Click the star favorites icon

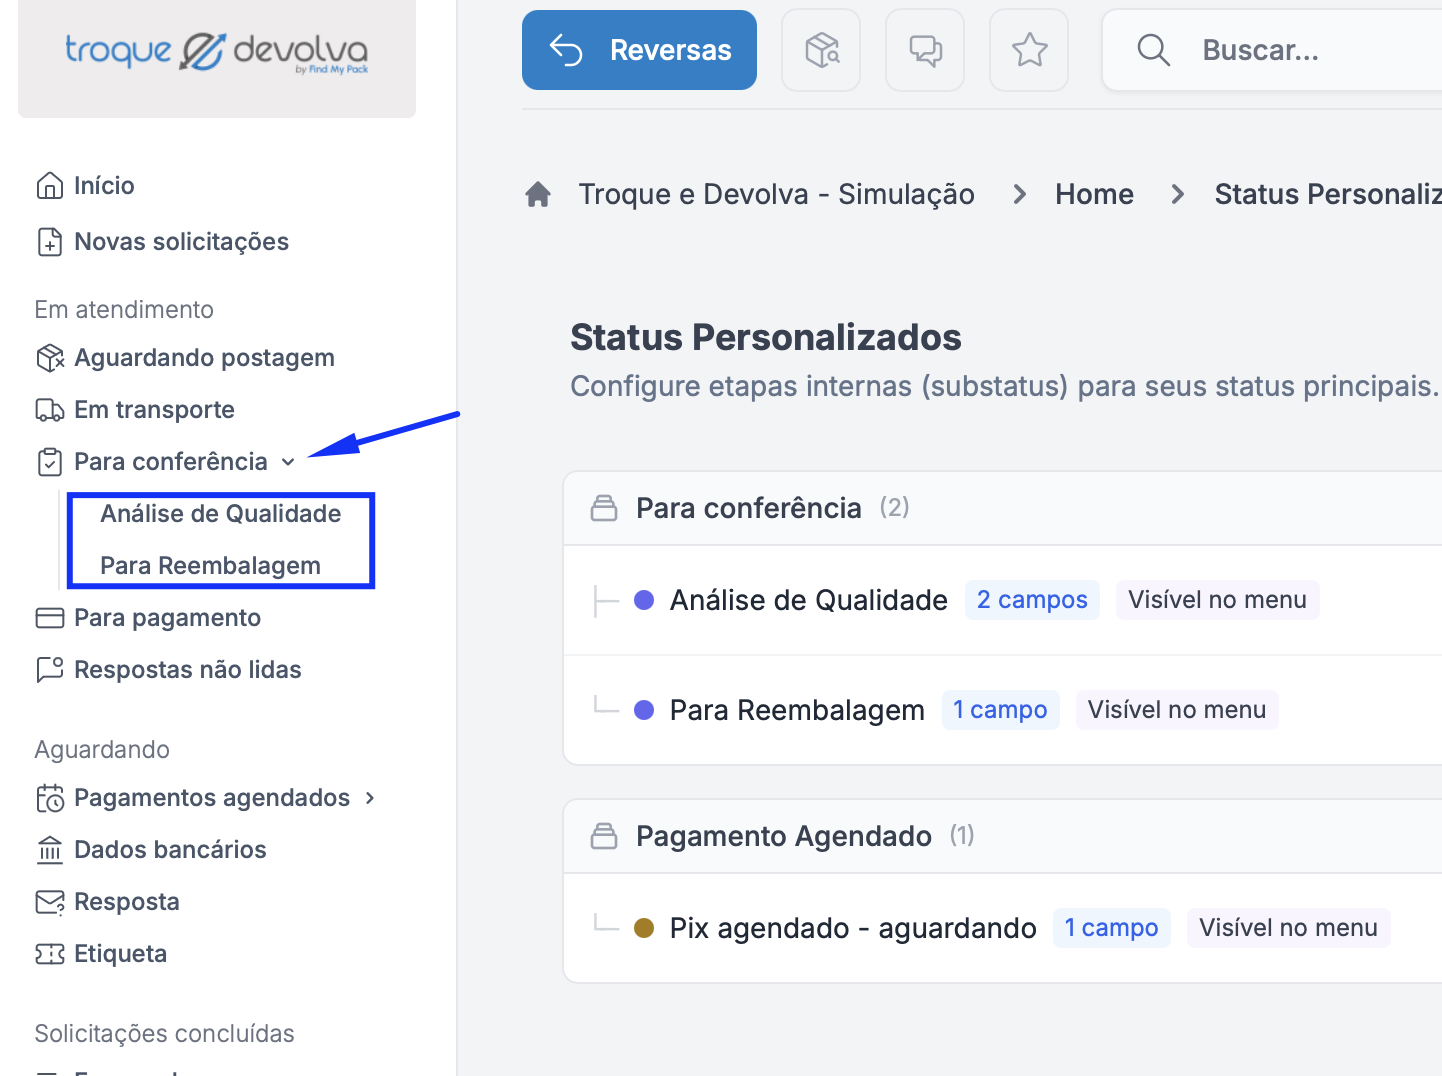1029,50
